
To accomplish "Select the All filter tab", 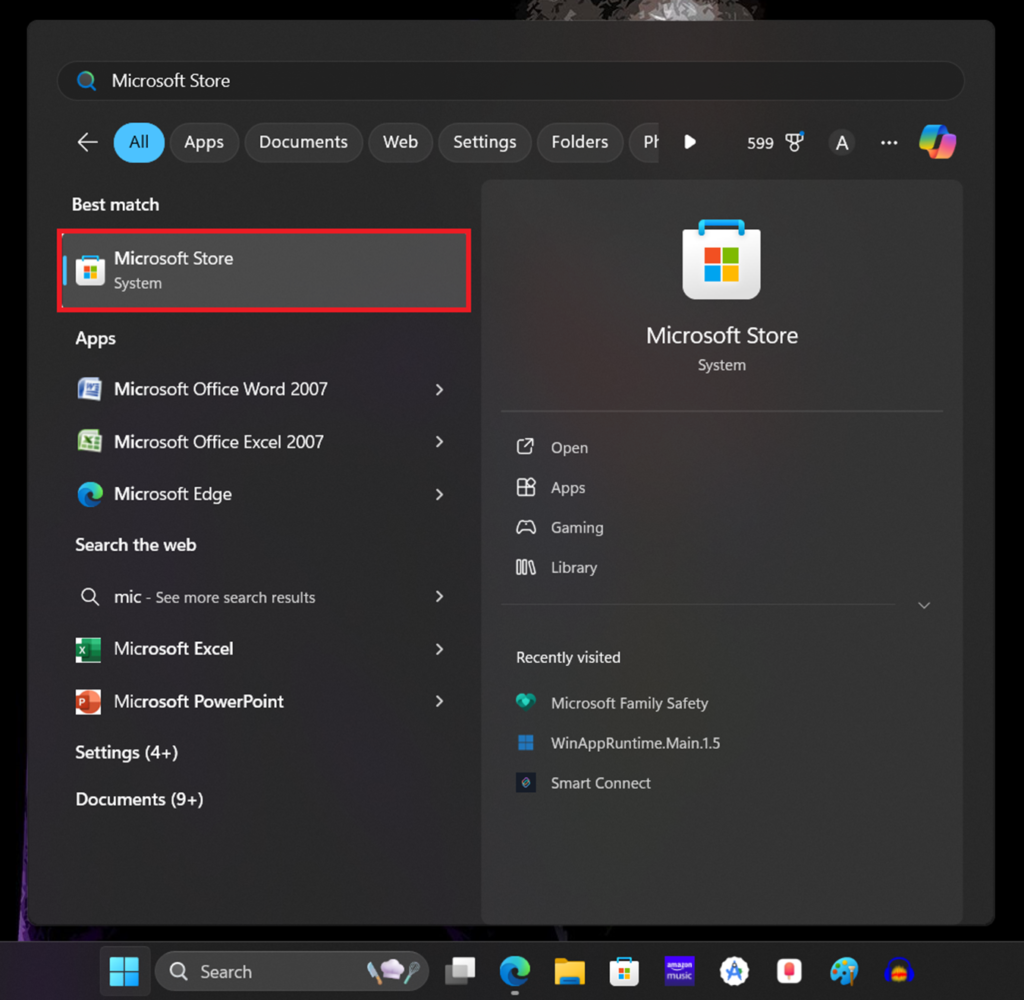I will click(138, 142).
